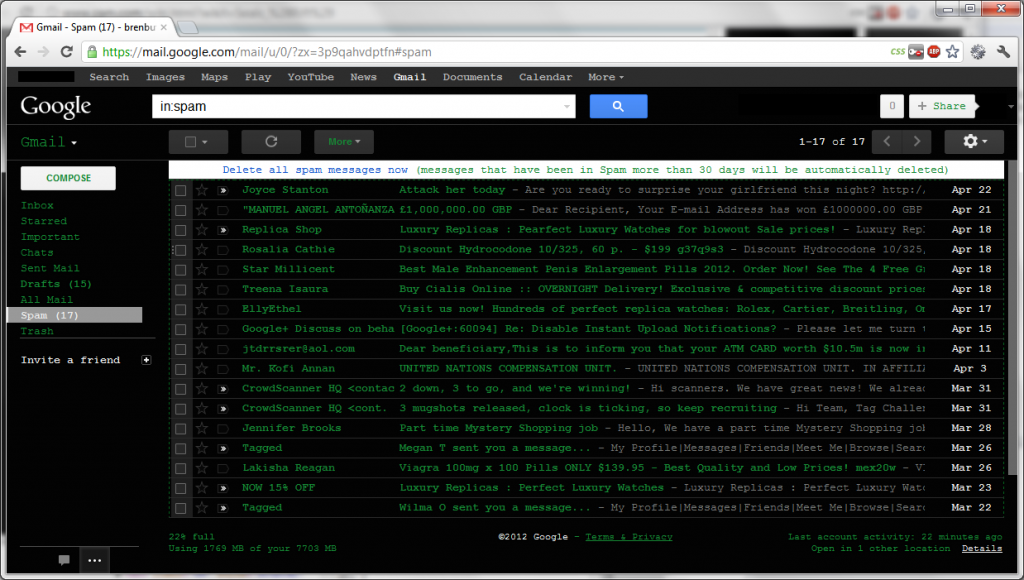Go to the Inbox folder
Screen dimensions: 1024x580
point(37,205)
